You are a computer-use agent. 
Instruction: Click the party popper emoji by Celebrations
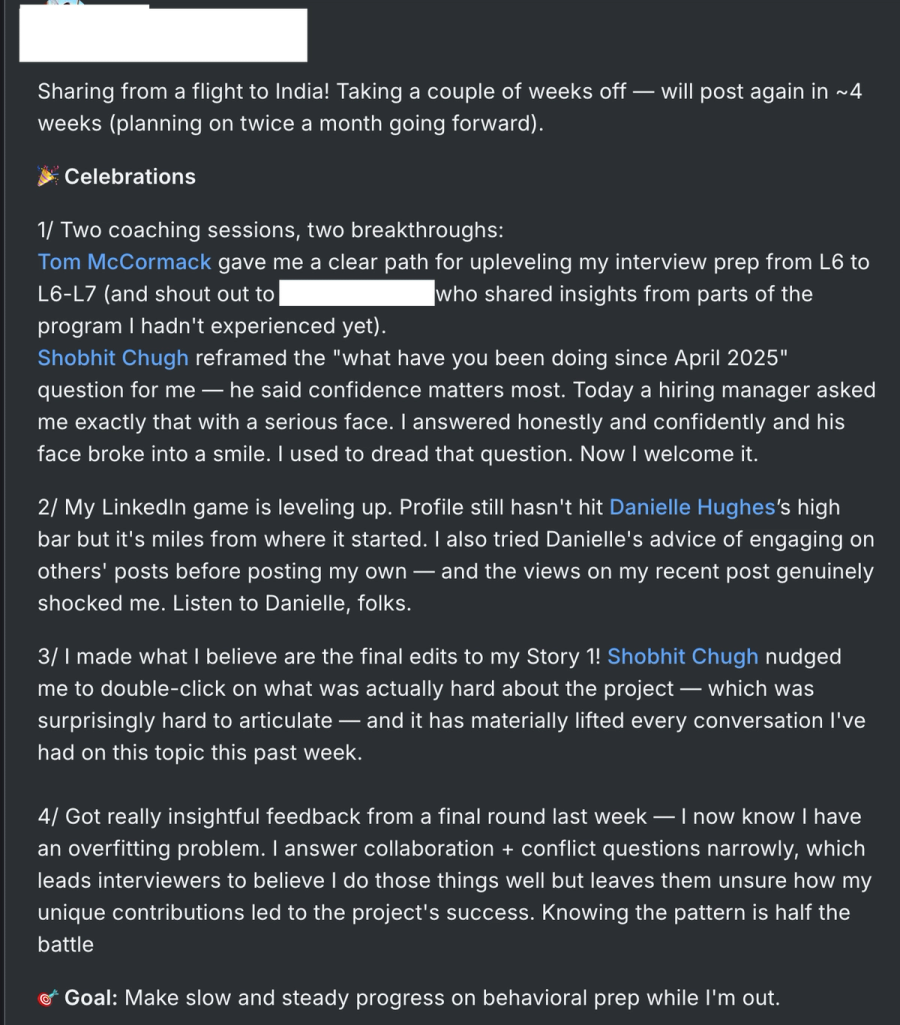pyautogui.click(x=47, y=177)
